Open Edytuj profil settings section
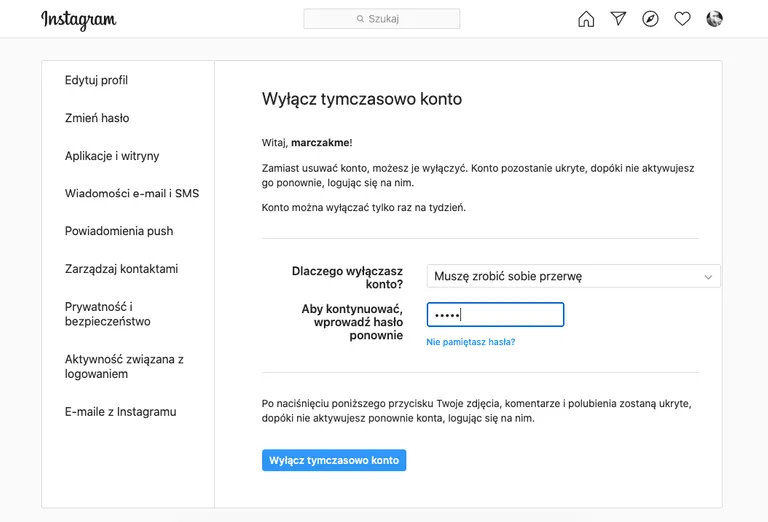768x522 pixels. pyautogui.click(x=96, y=80)
